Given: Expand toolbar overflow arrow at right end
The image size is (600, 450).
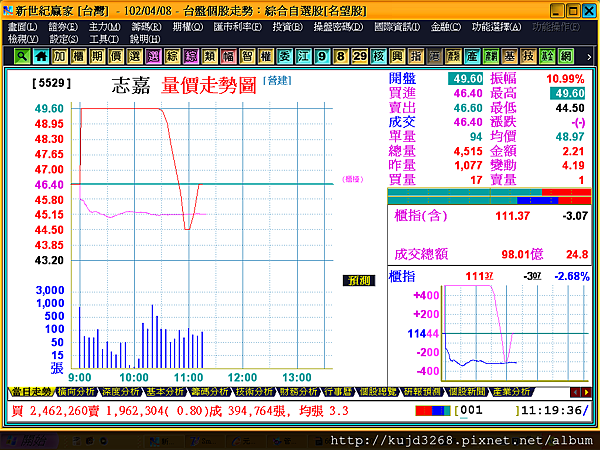Looking at the screenshot, I should [x=589, y=57].
